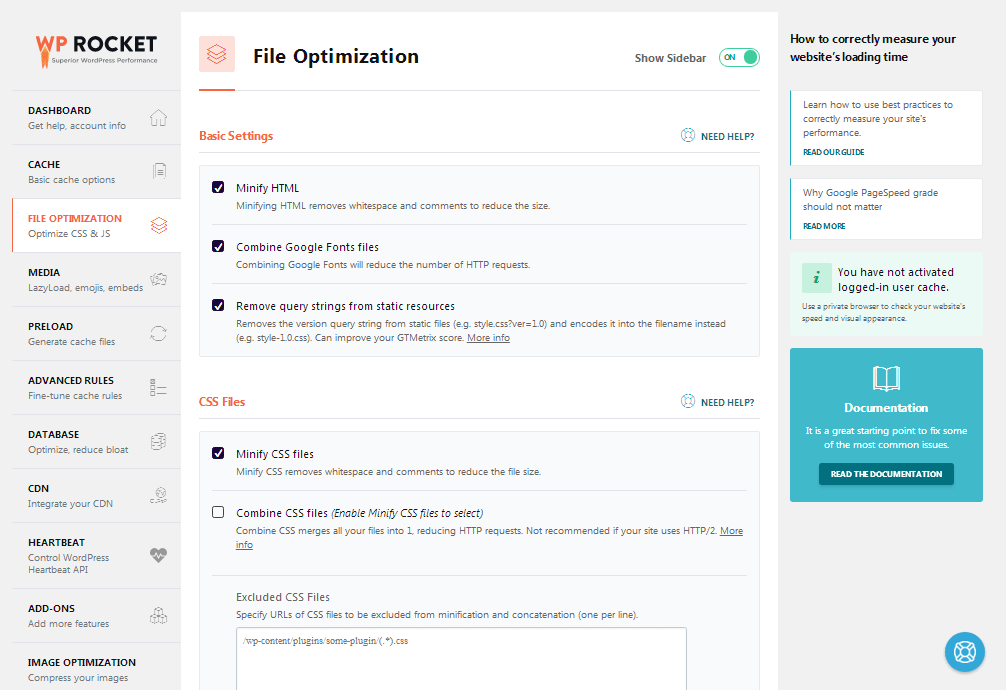The image size is (1006, 690).
Task: Open the CDN settings section
Action: pyautogui.click(x=96, y=496)
